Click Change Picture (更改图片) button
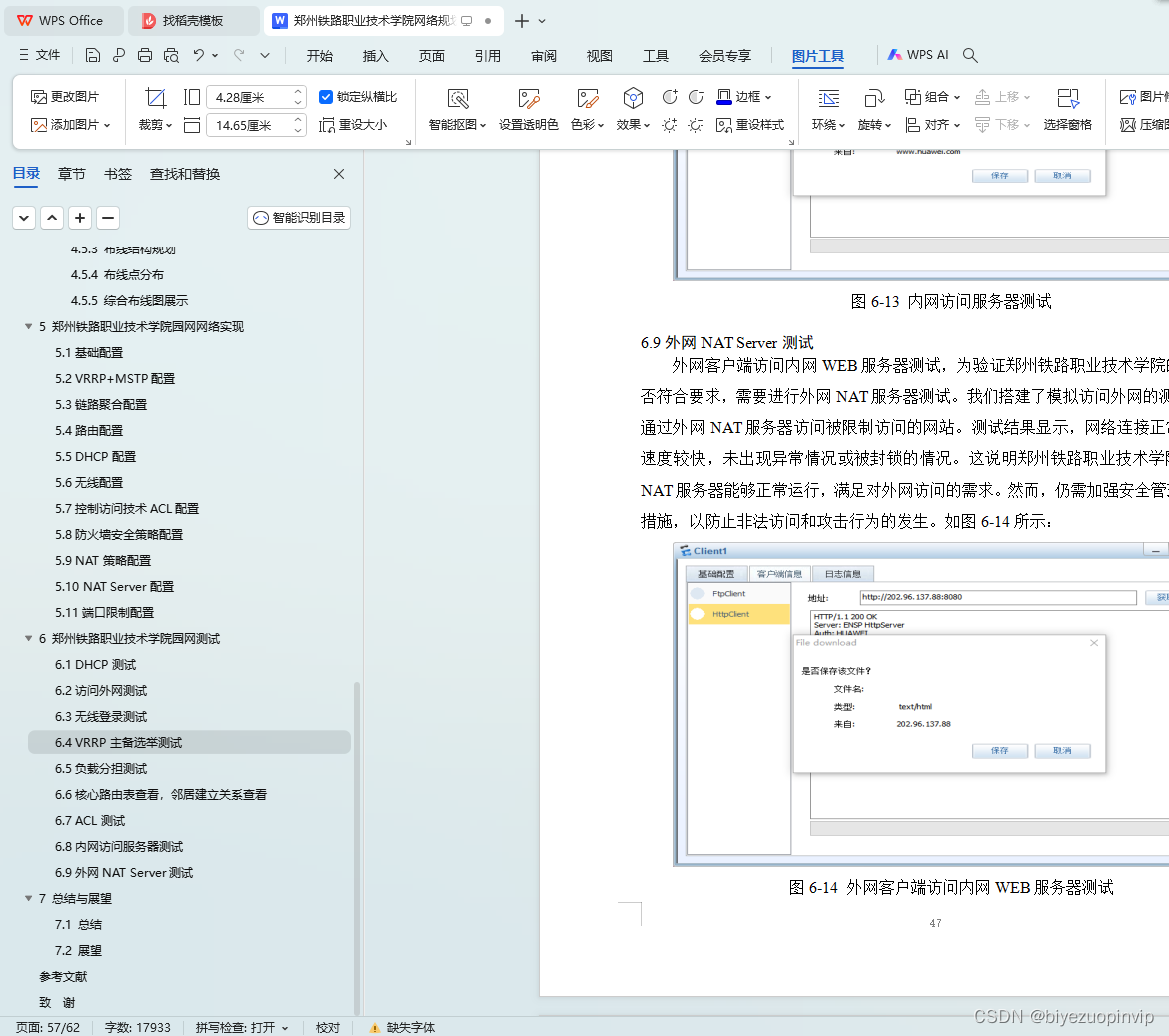The height and width of the screenshot is (1036, 1169). tap(65, 97)
